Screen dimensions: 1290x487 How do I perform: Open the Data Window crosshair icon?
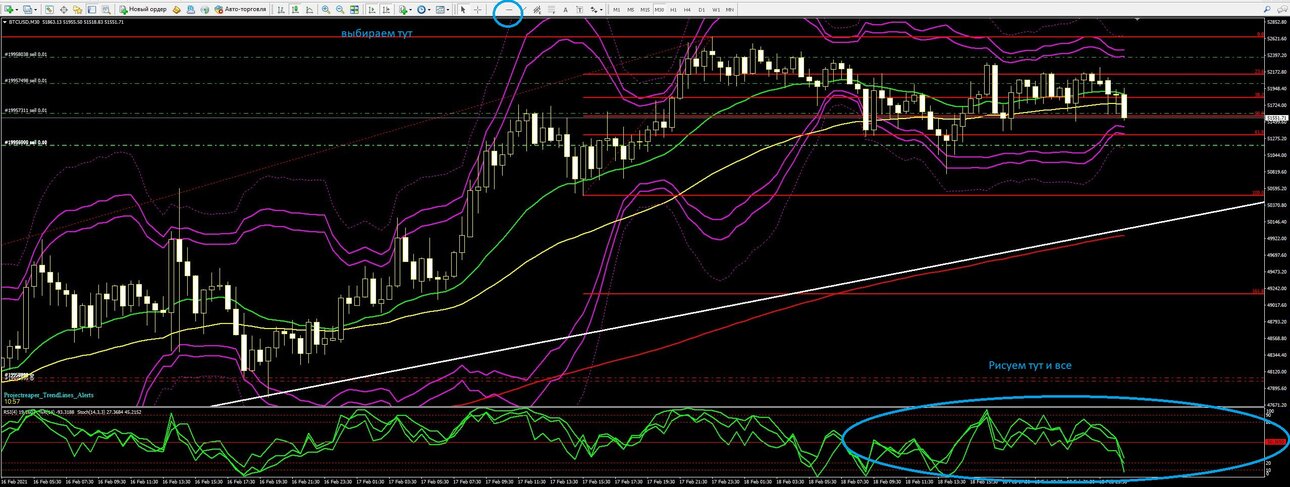coord(64,9)
